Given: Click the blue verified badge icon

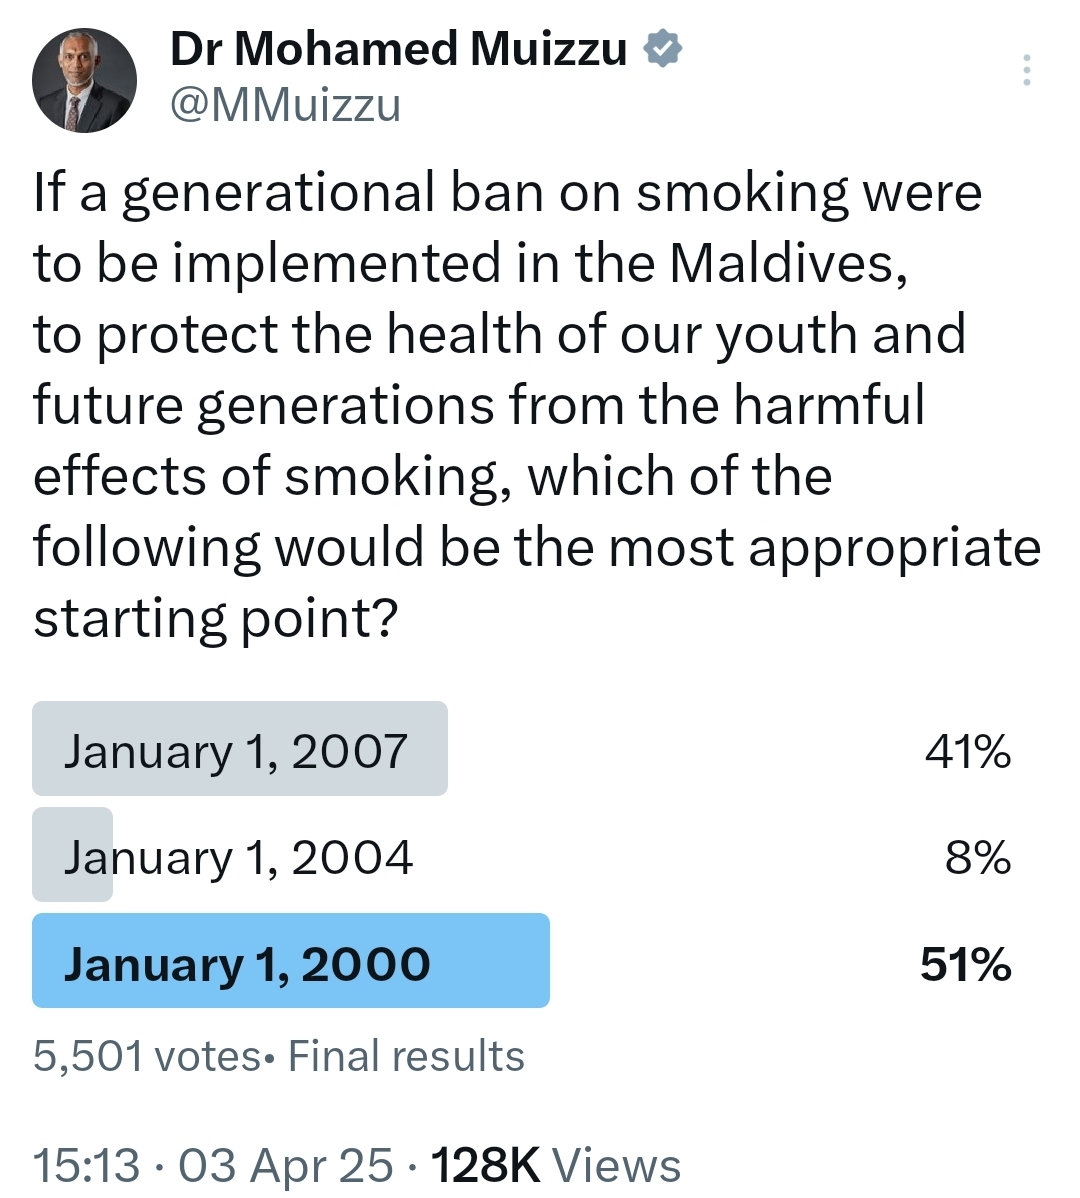Looking at the screenshot, I should pyautogui.click(x=662, y=48).
